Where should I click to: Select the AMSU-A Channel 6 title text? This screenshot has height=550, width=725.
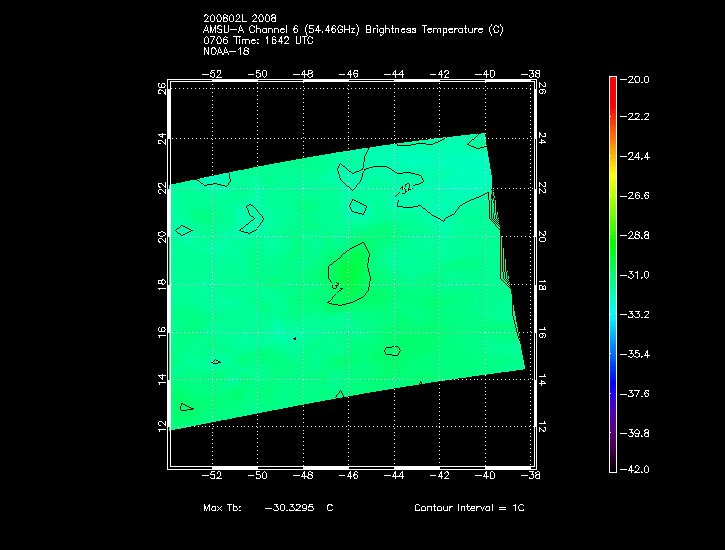coord(353,30)
